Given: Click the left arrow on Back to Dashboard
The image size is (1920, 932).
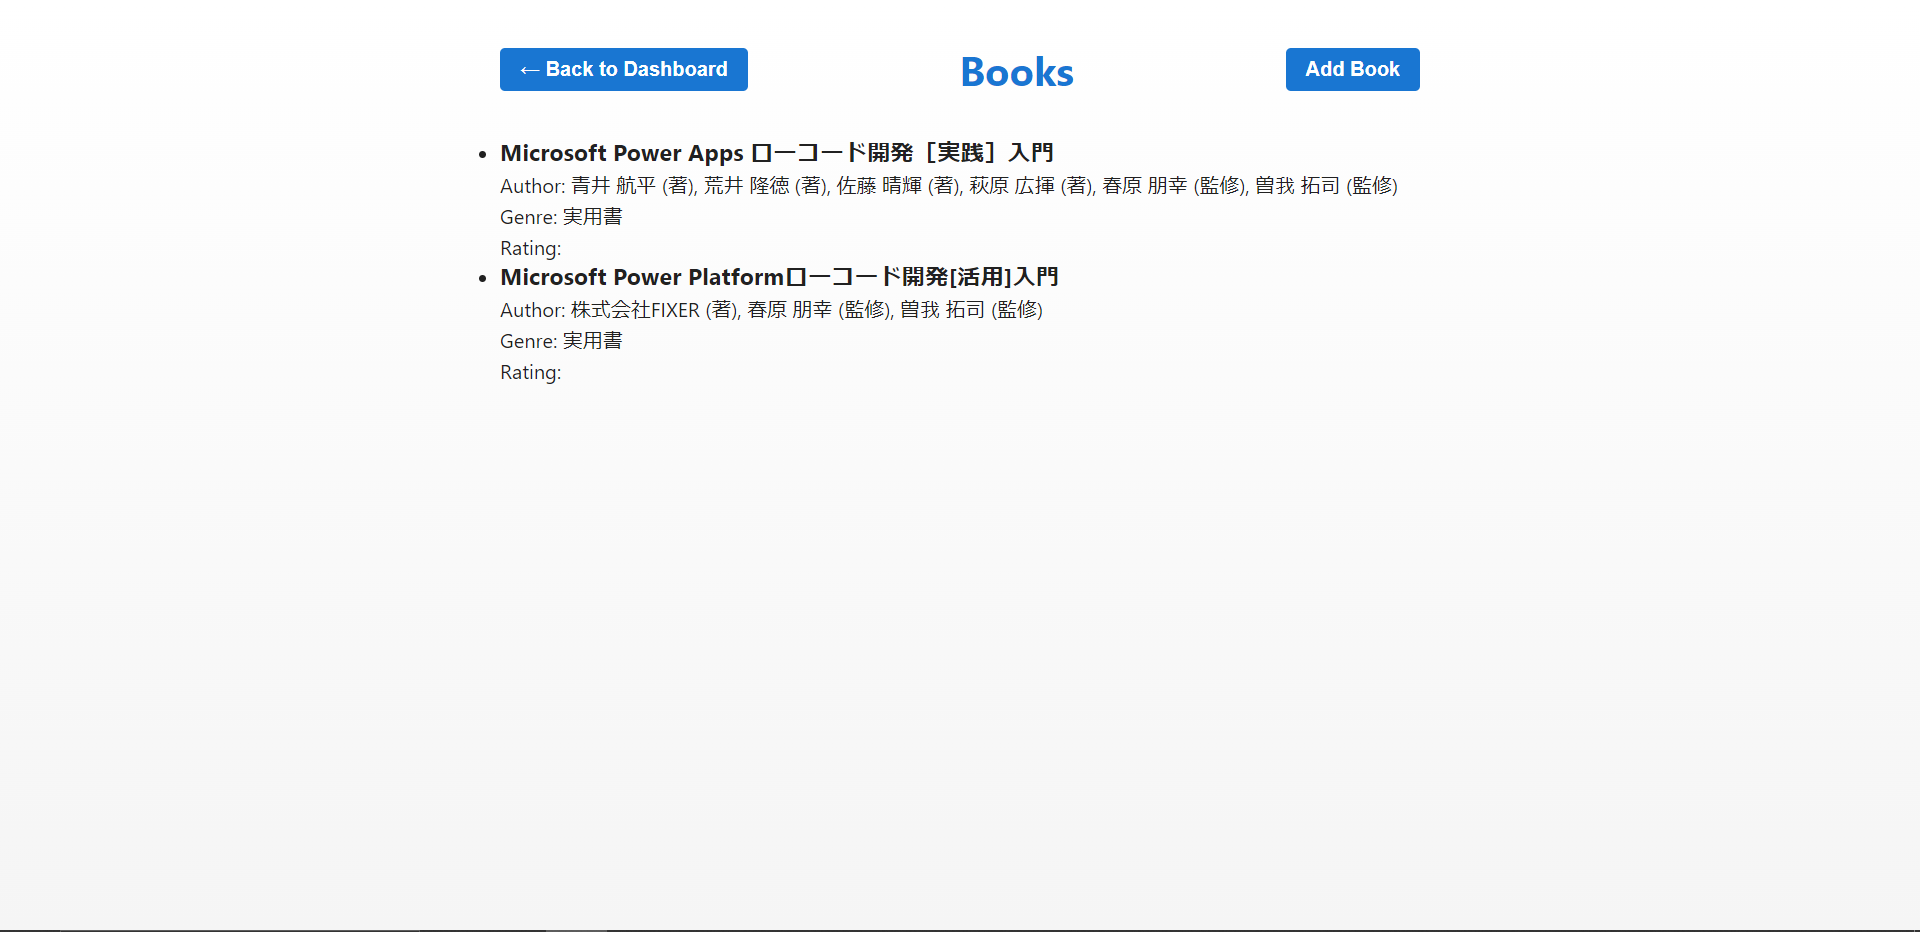Looking at the screenshot, I should tap(529, 69).
